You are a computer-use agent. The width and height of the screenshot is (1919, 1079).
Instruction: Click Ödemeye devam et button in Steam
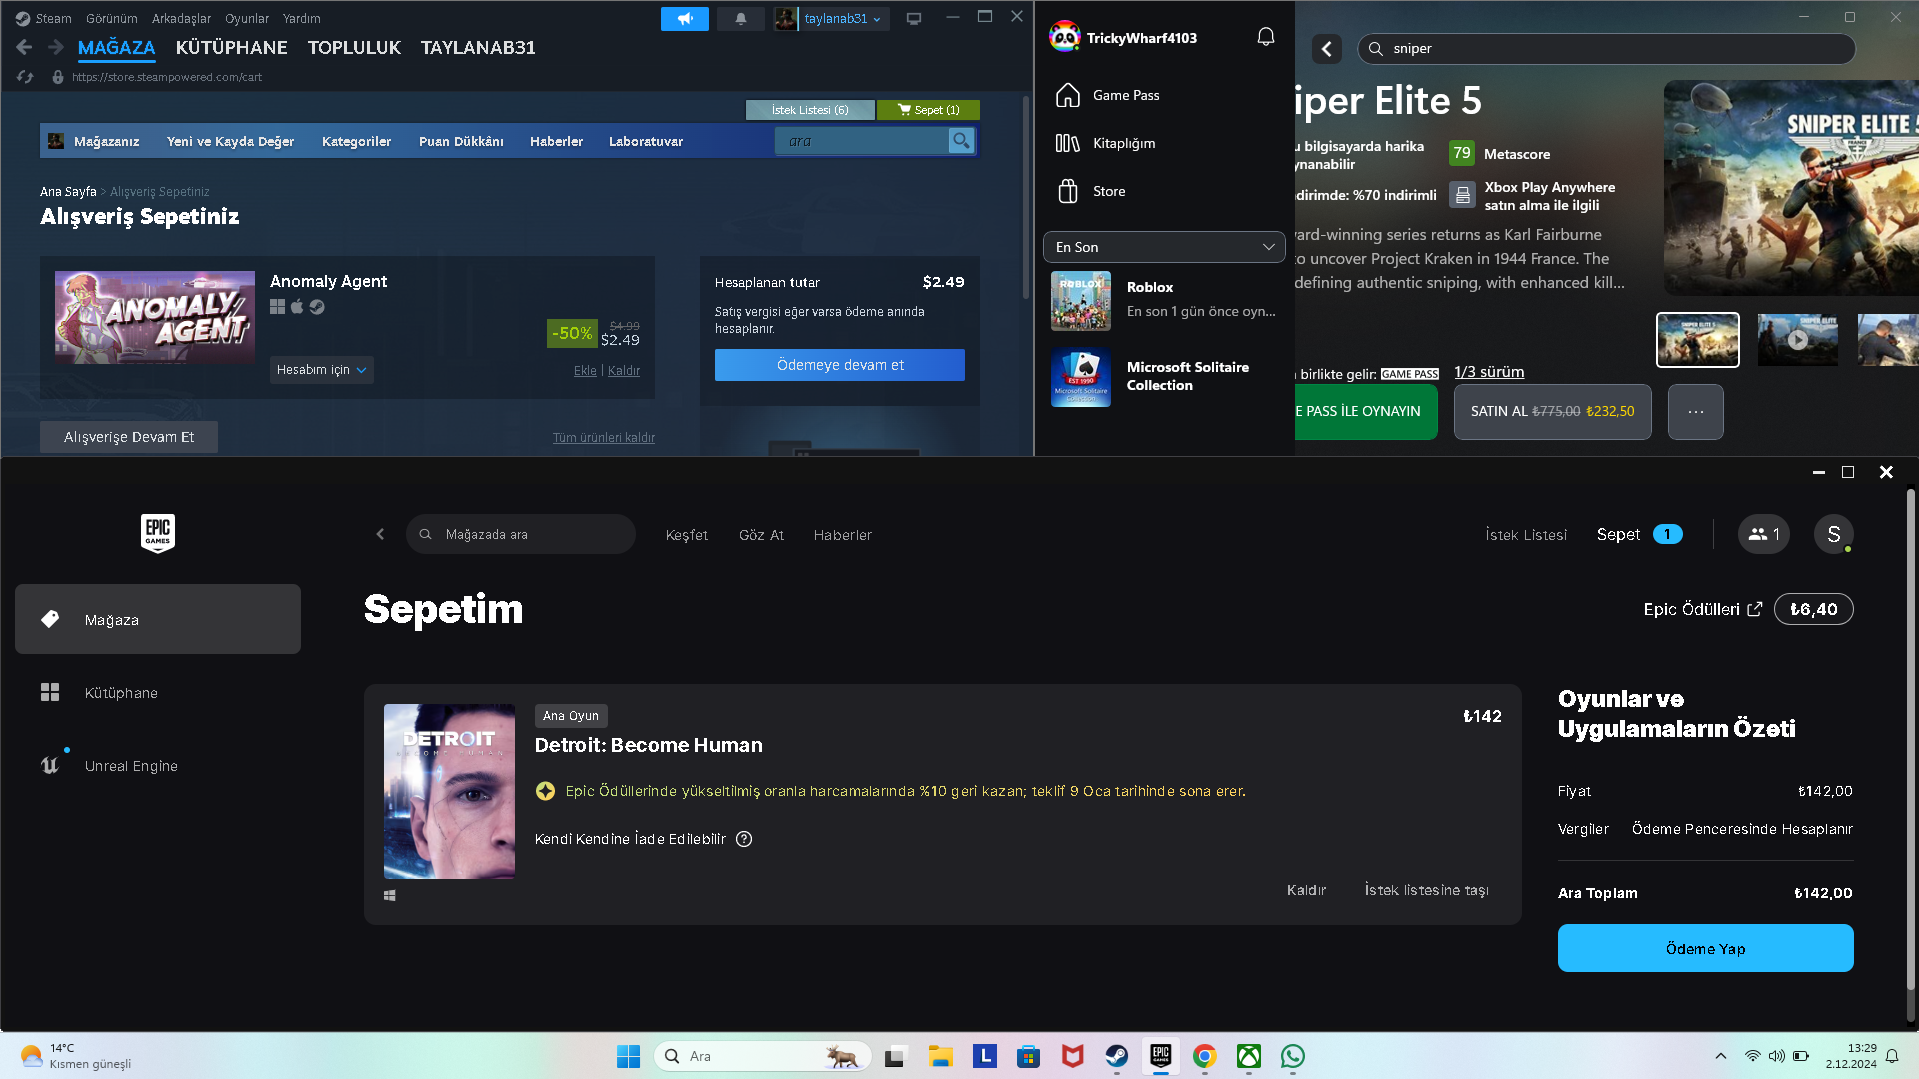click(840, 365)
